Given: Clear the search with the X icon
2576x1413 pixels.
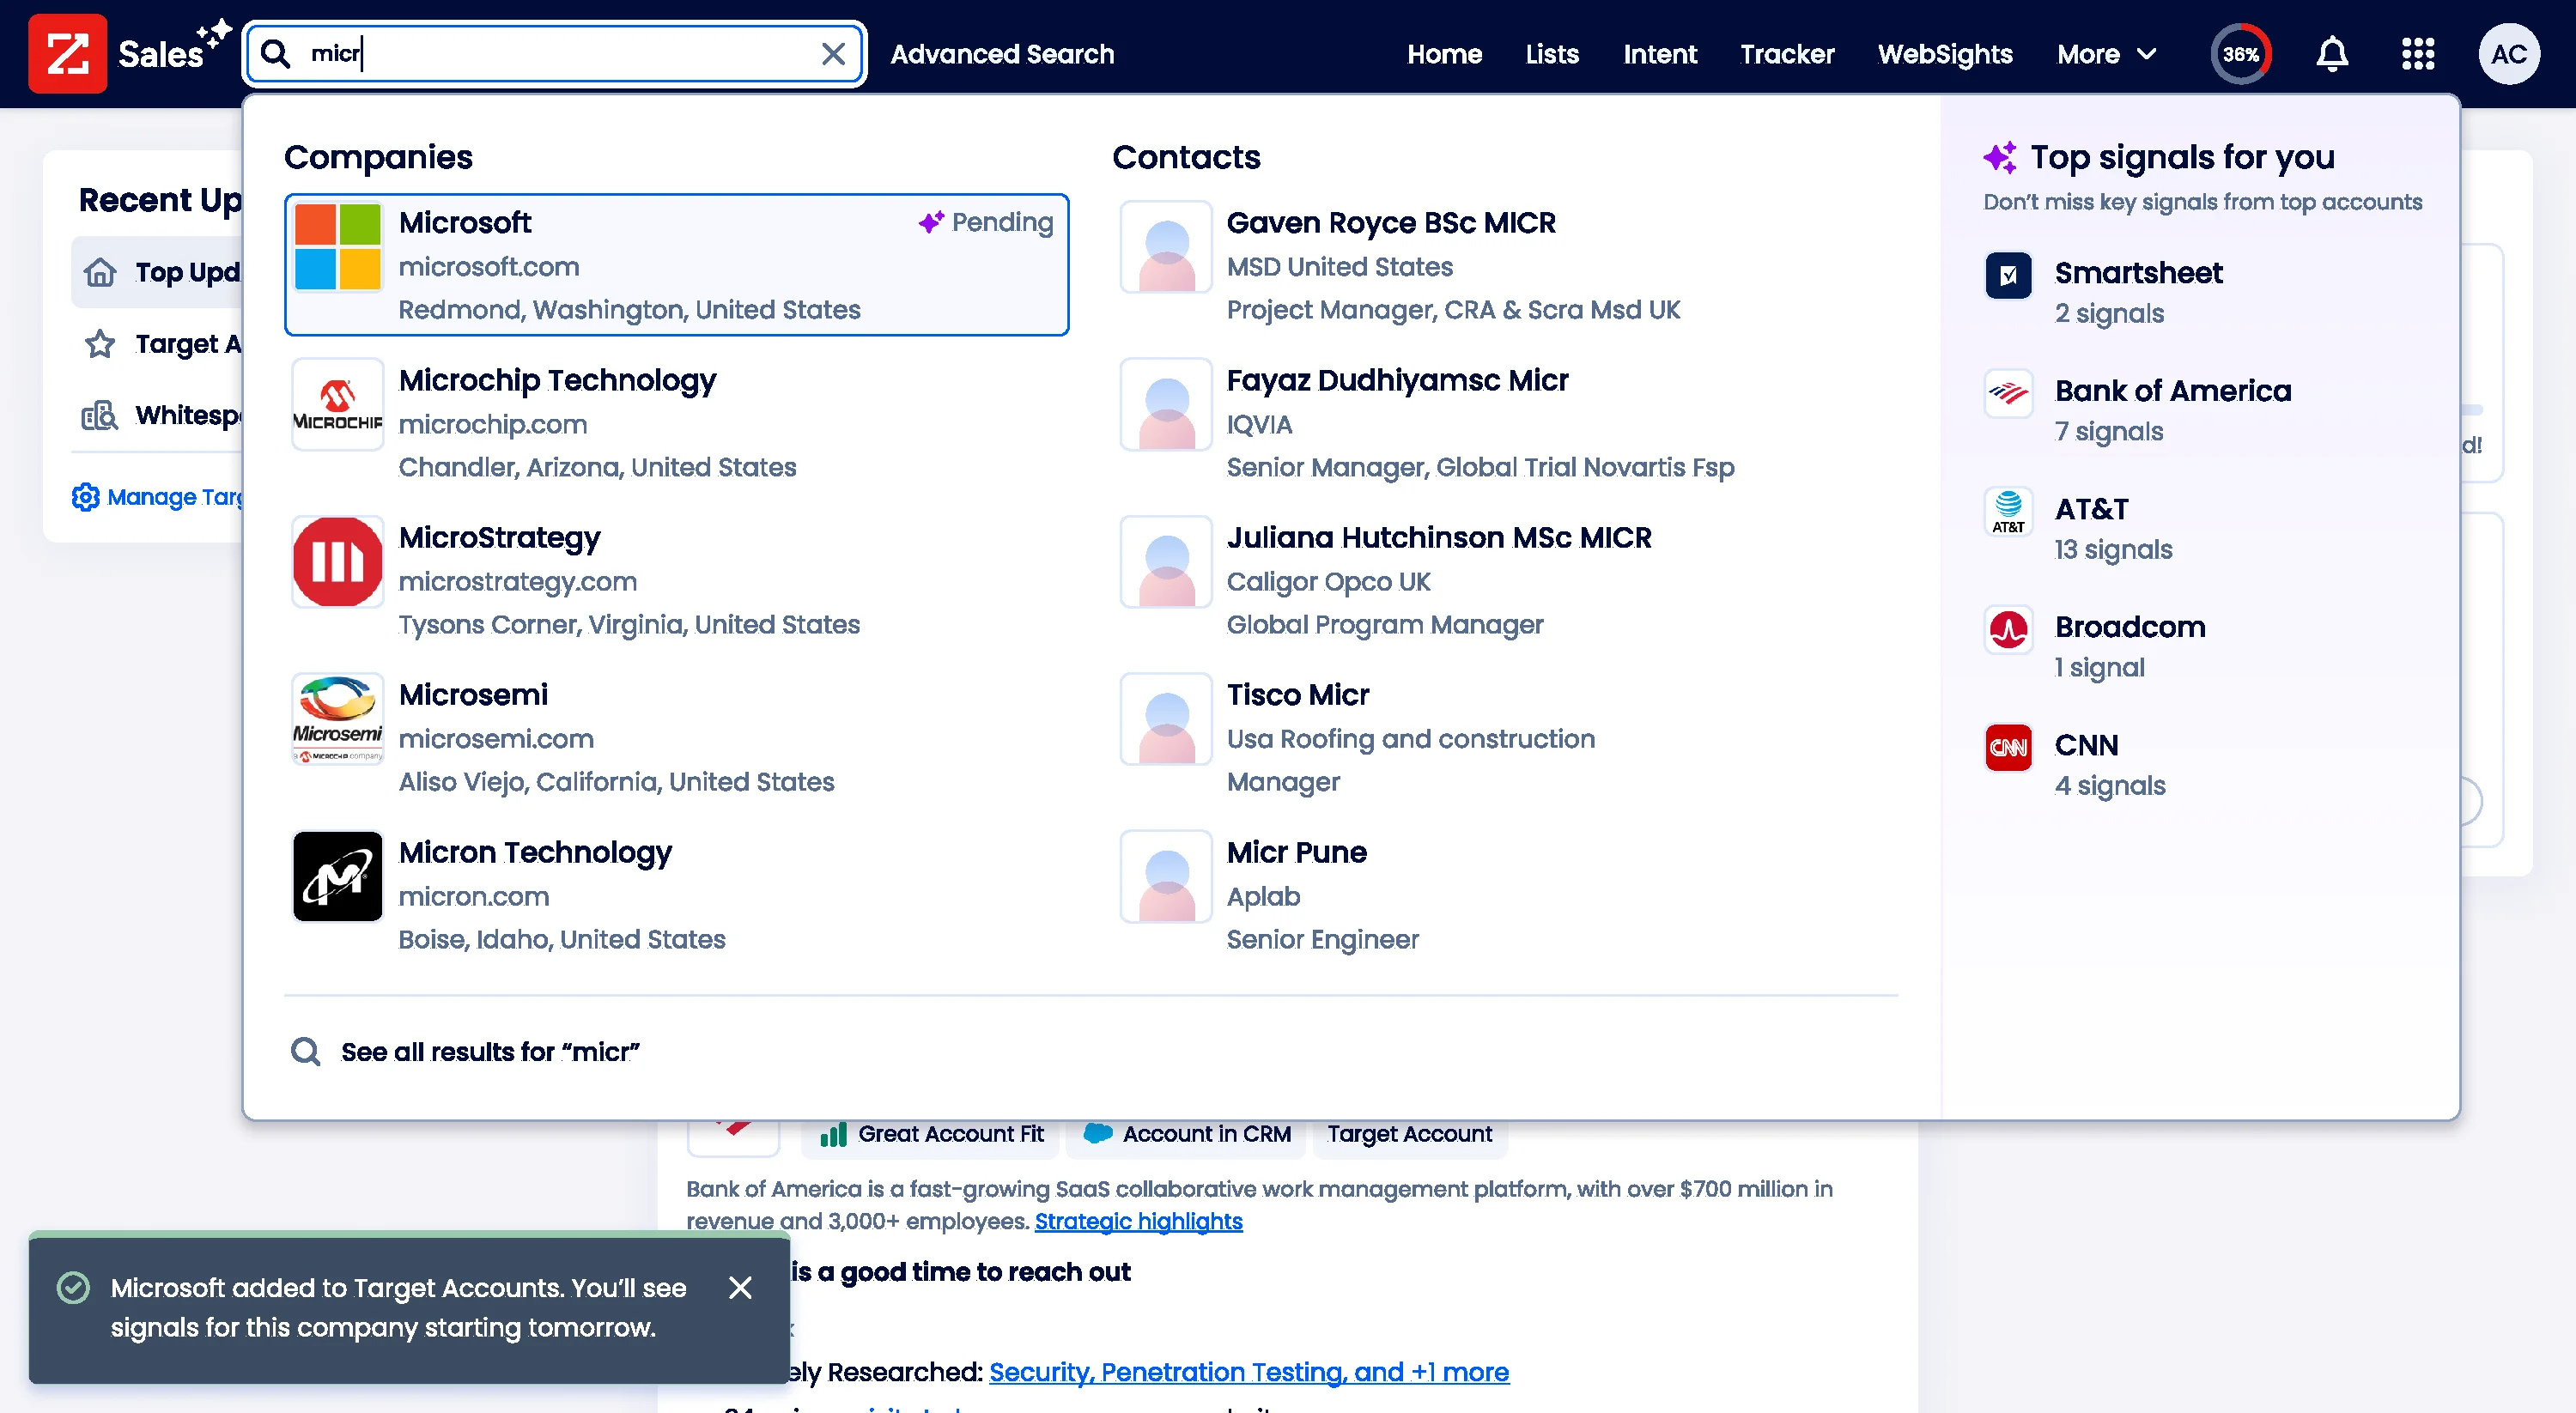Looking at the screenshot, I should tap(833, 54).
